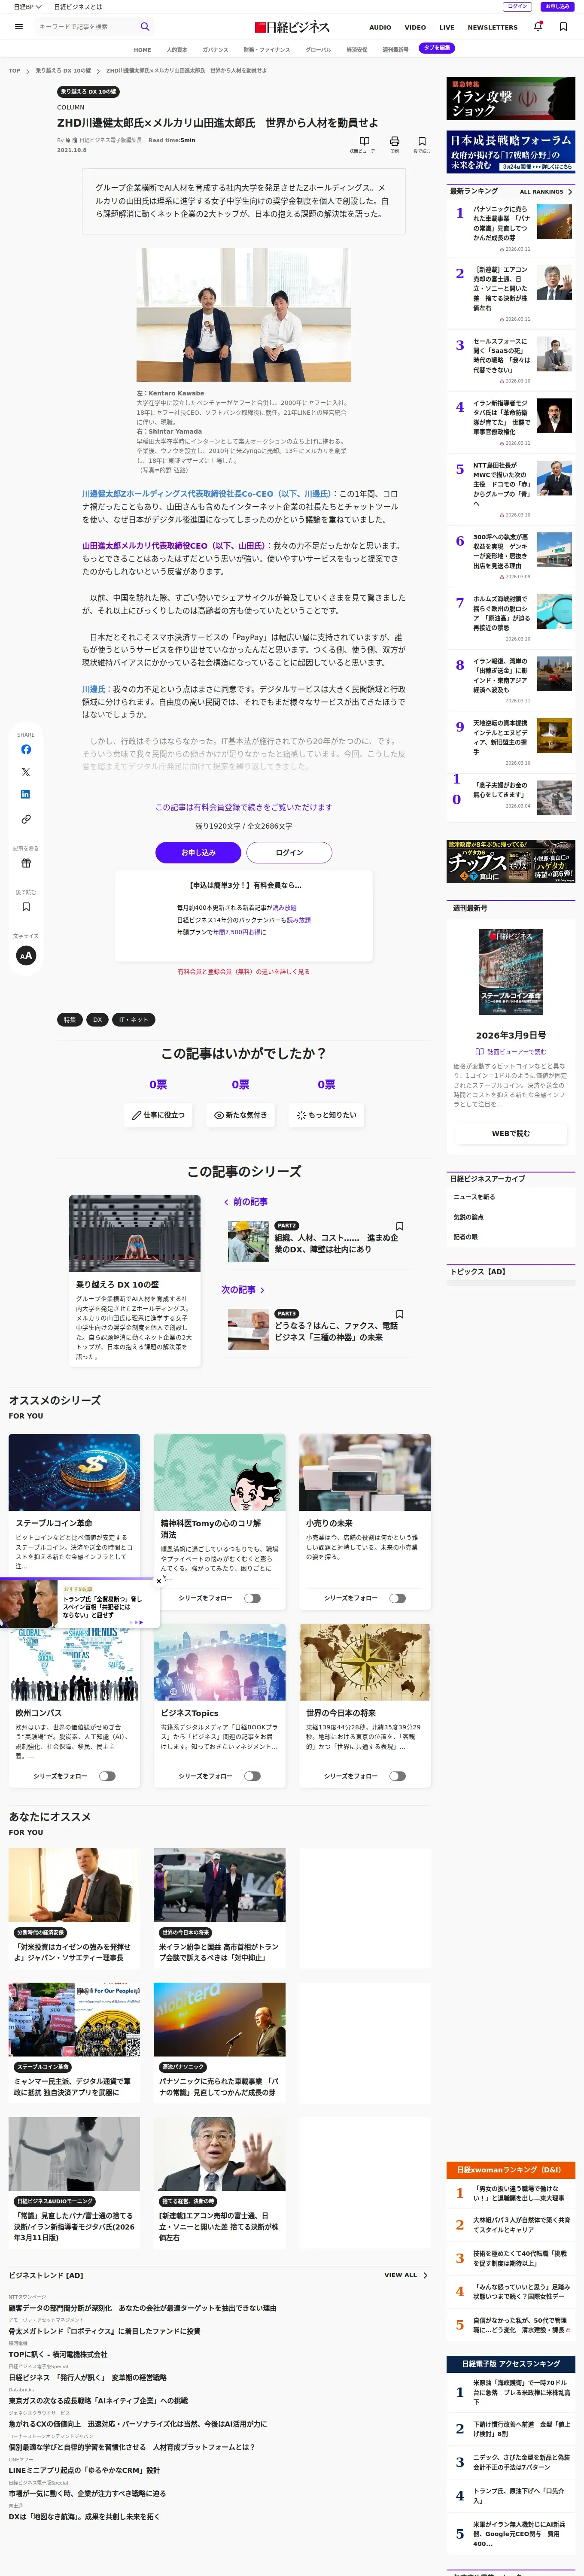Open the 人的資本 nav tab

176,49
